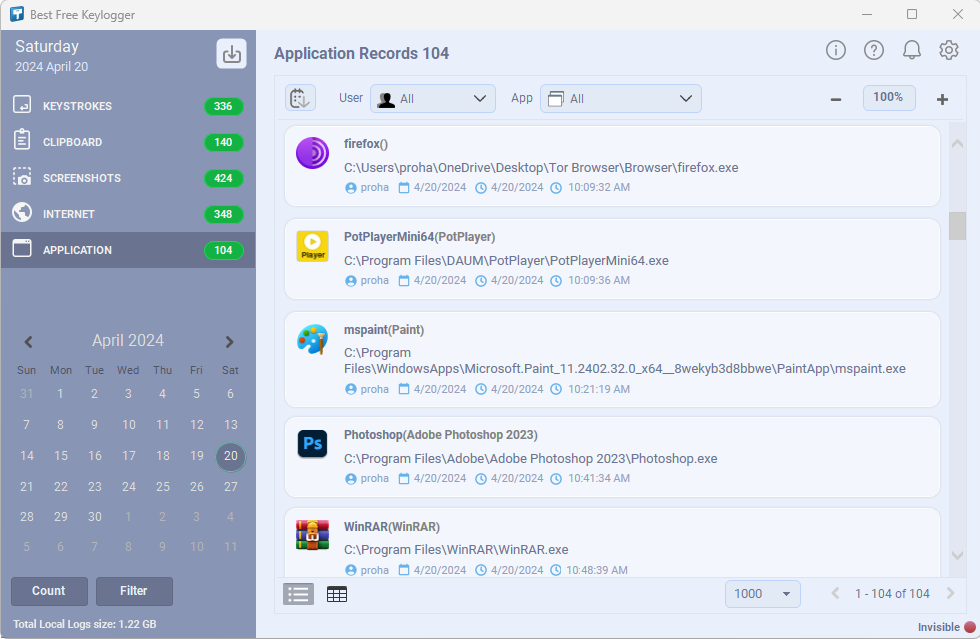Open the help question mark icon

tap(874, 50)
